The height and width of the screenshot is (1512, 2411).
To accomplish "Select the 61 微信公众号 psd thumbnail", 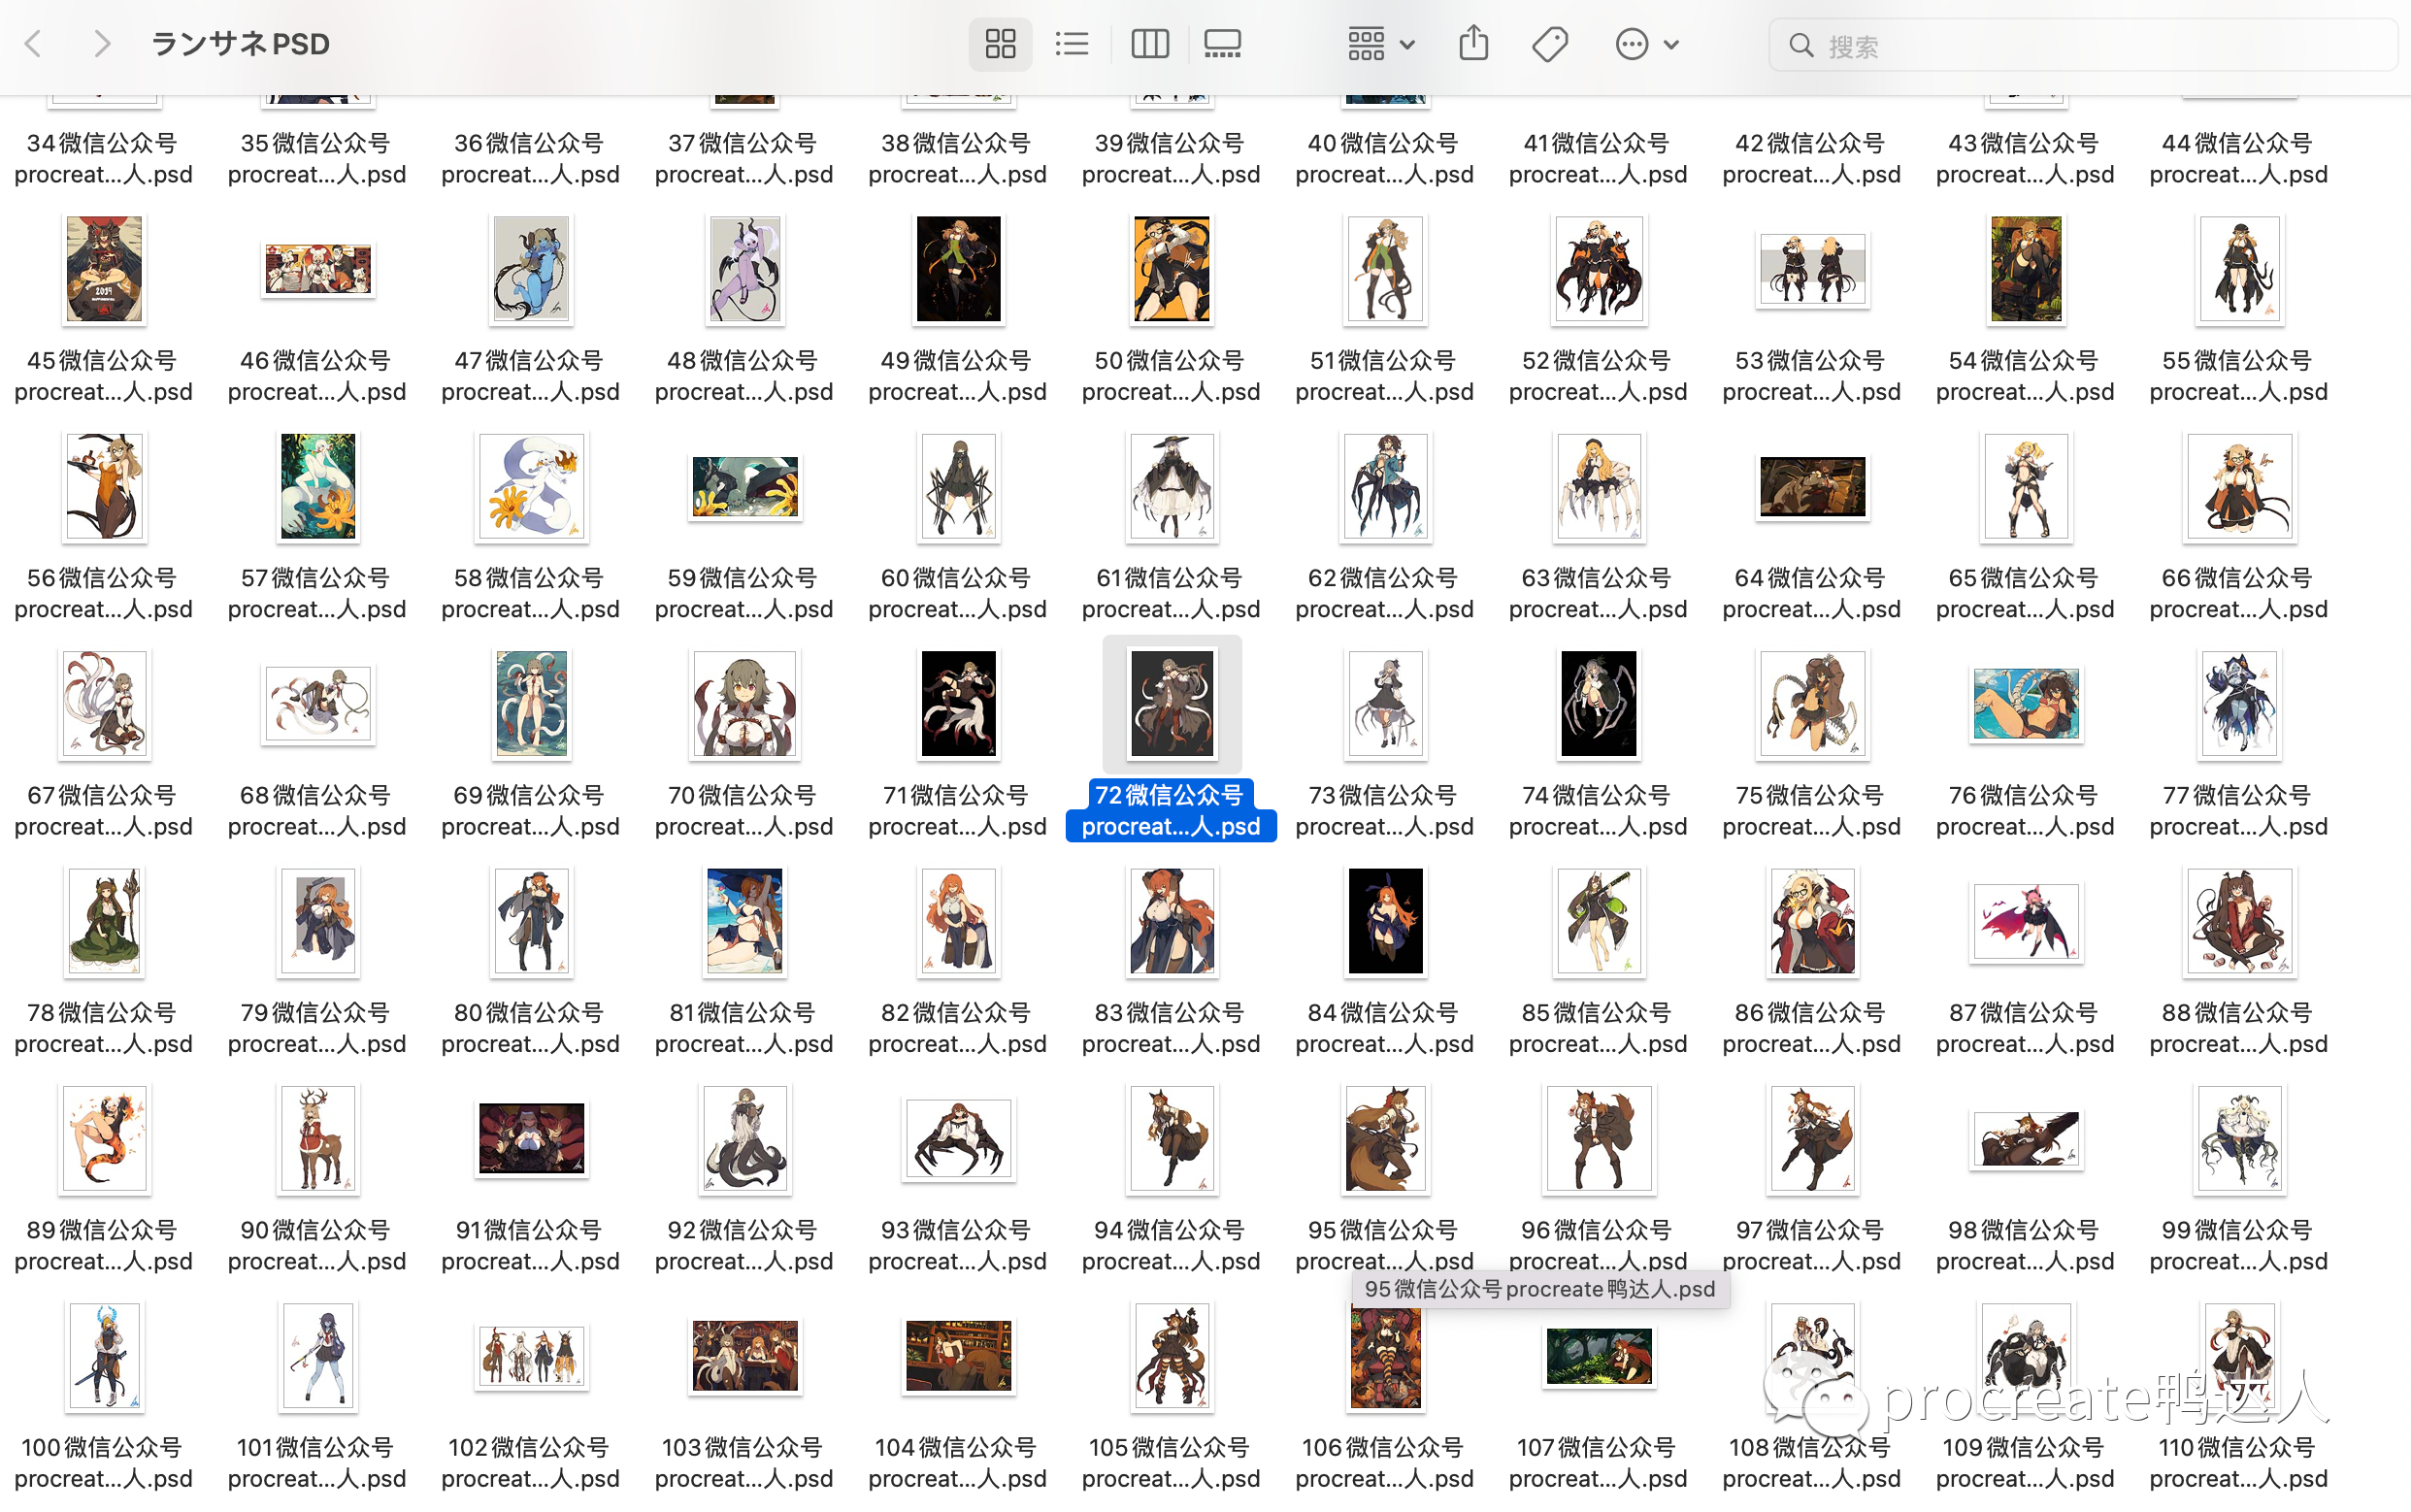I will [1172, 487].
